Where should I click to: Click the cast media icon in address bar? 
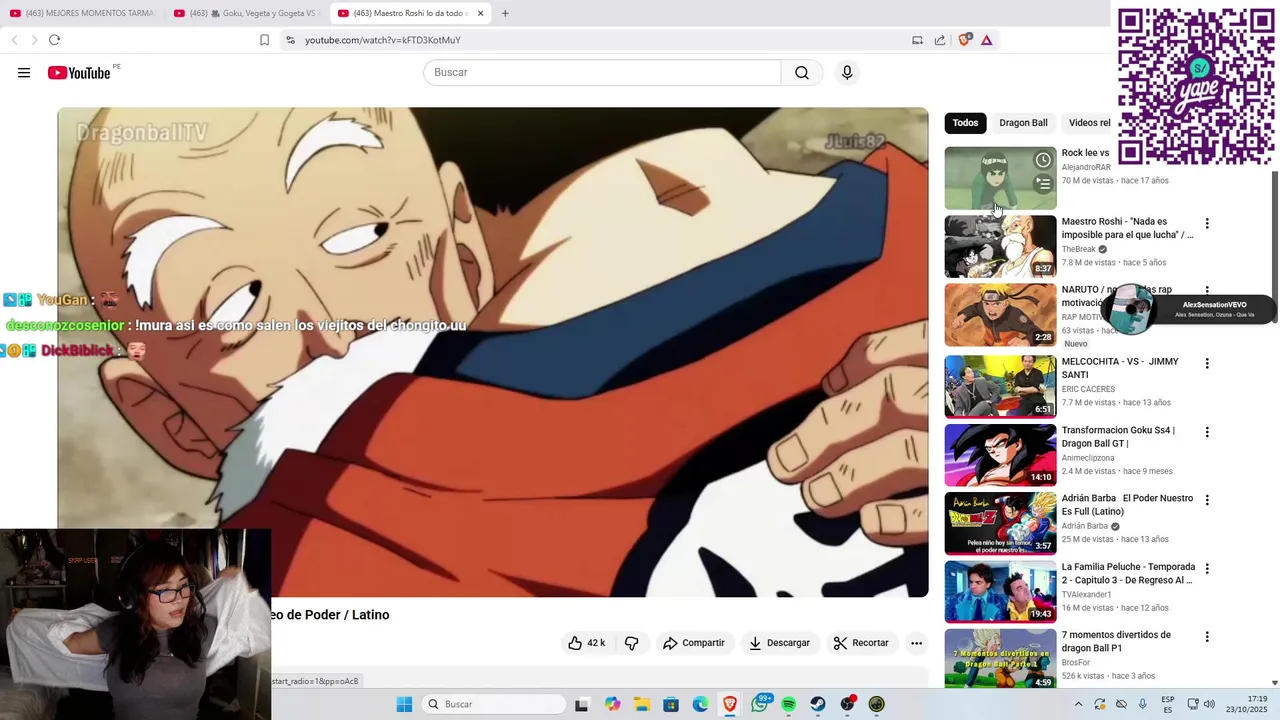(x=917, y=40)
